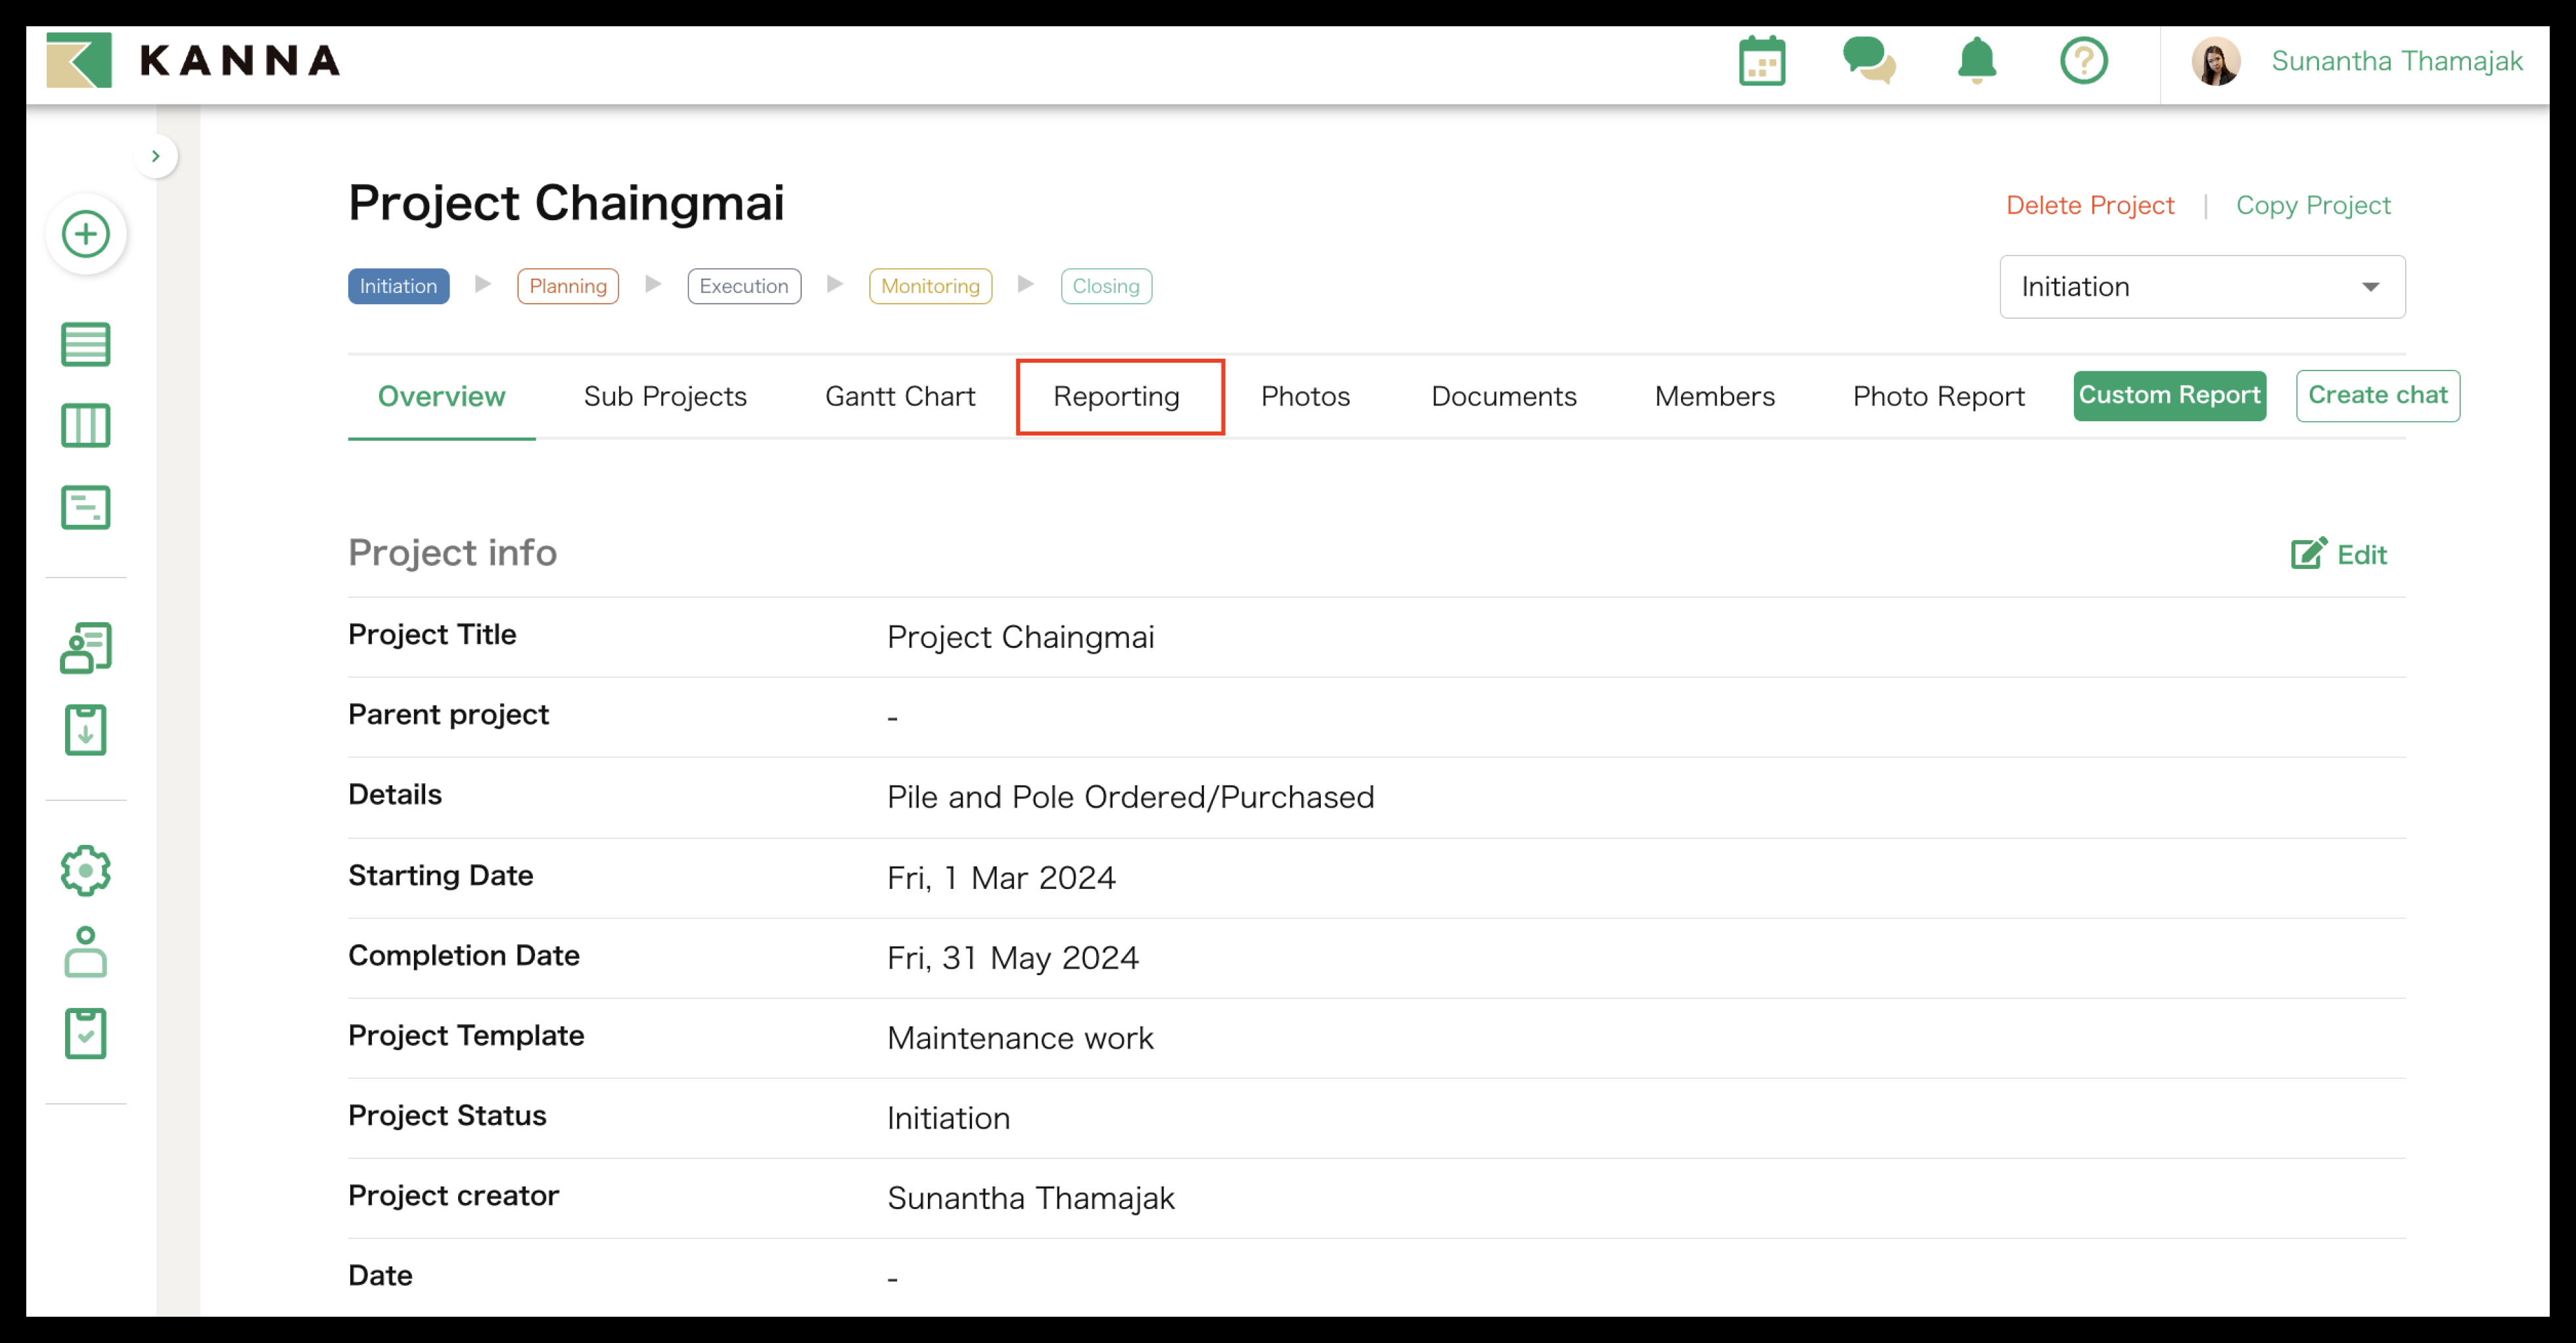Screen dimensions: 2576x1343
Task: Open Sunantha Thamajak user menu
Action: tap(2396, 62)
